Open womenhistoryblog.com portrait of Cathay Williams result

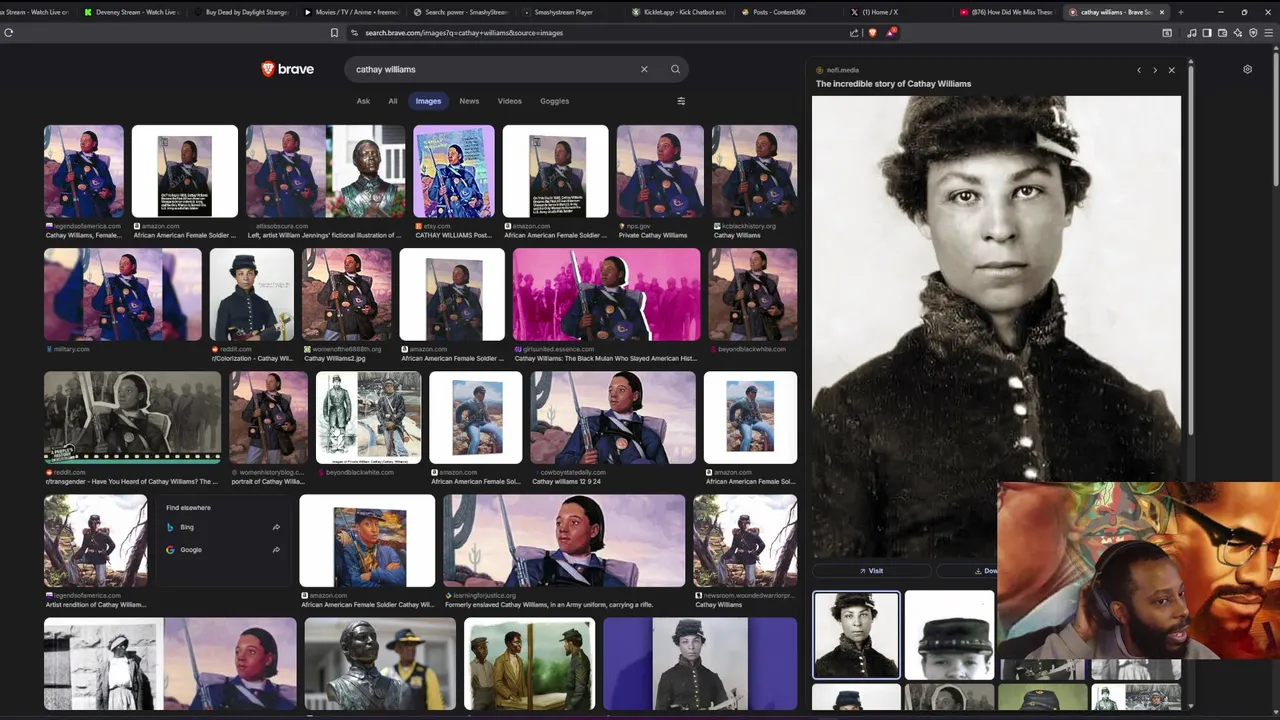(268, 418)
